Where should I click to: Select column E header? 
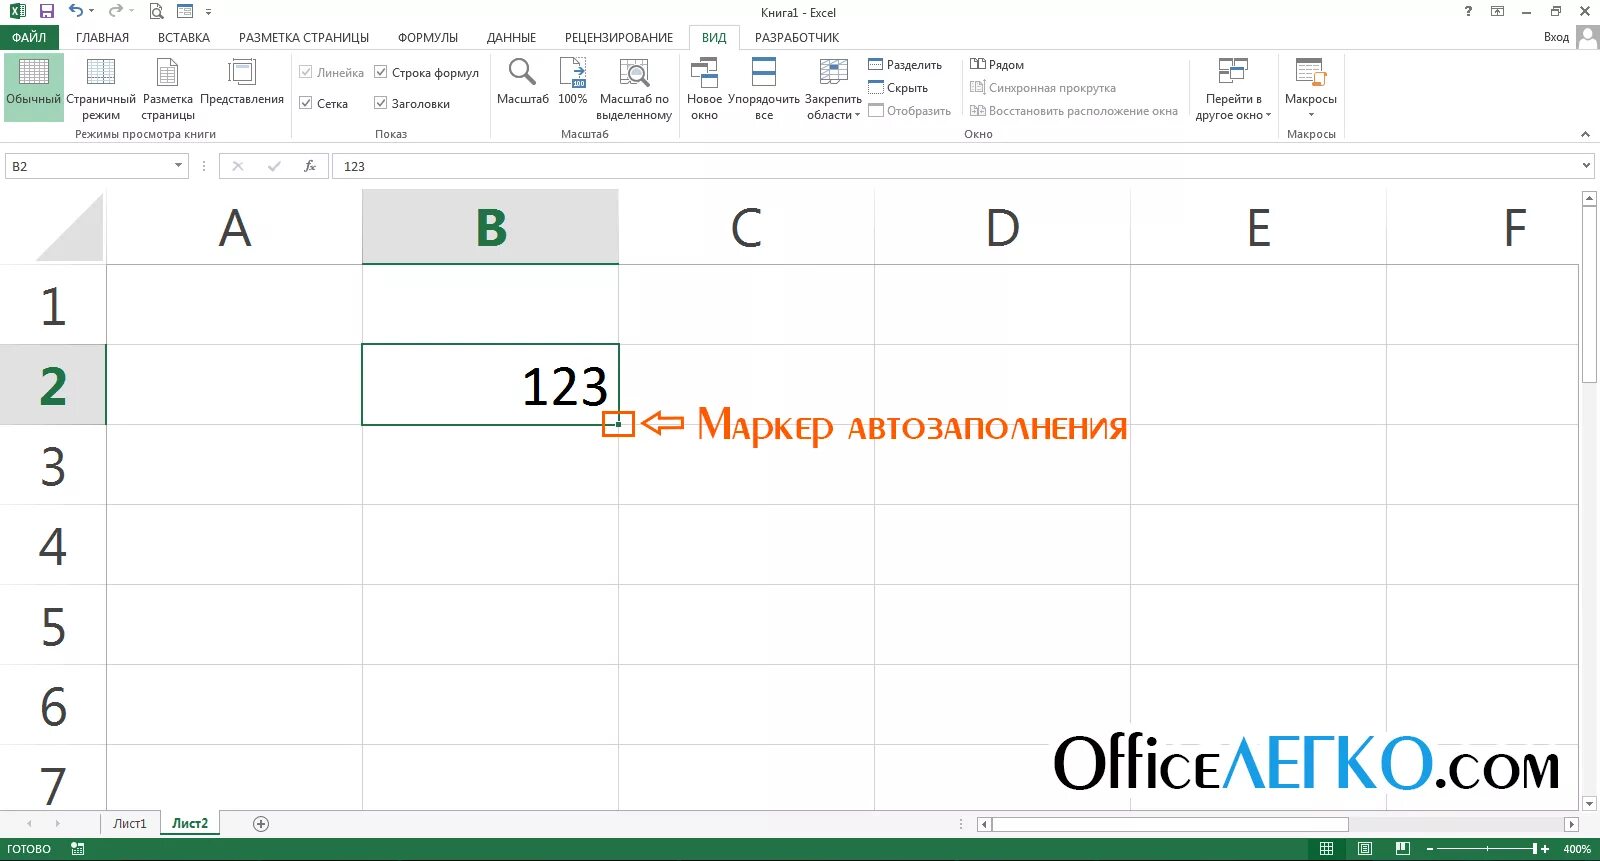pos(1258,227)
